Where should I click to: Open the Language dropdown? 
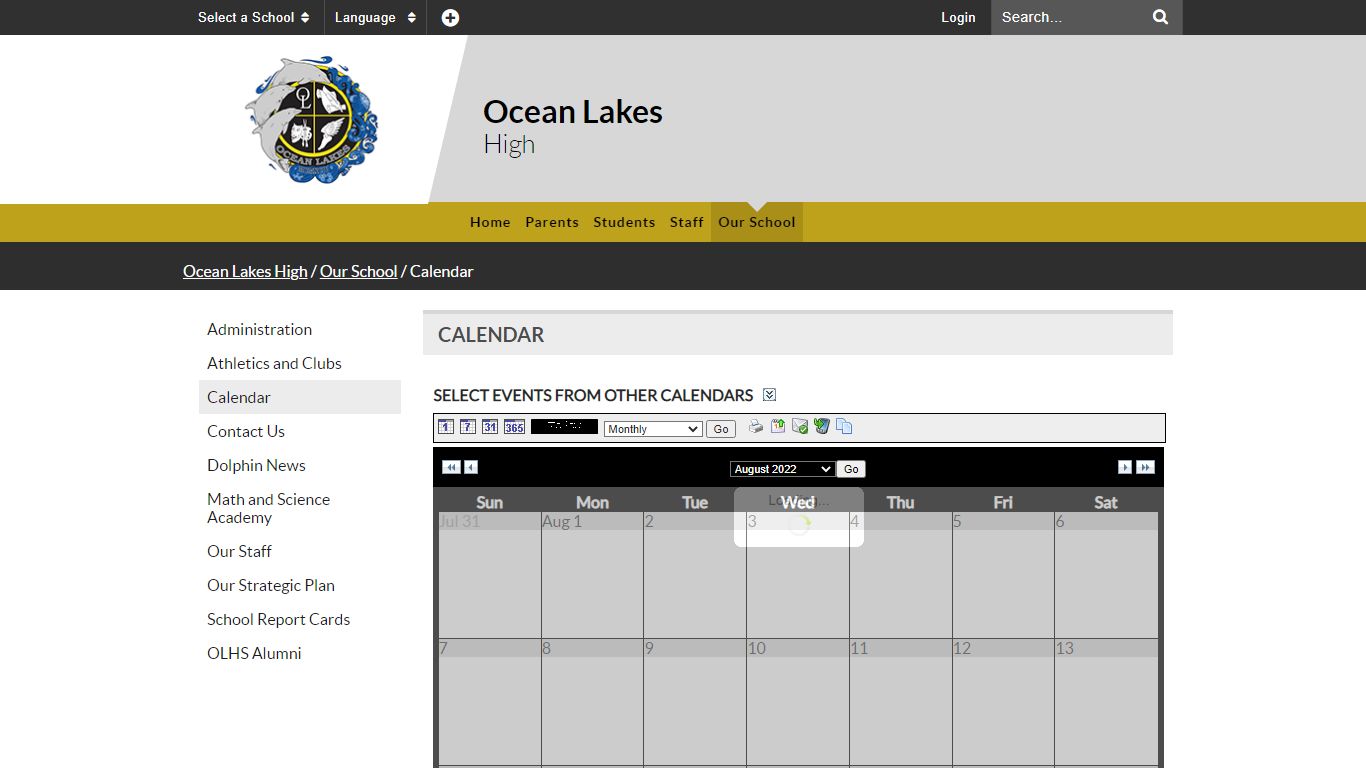(375, 17)
